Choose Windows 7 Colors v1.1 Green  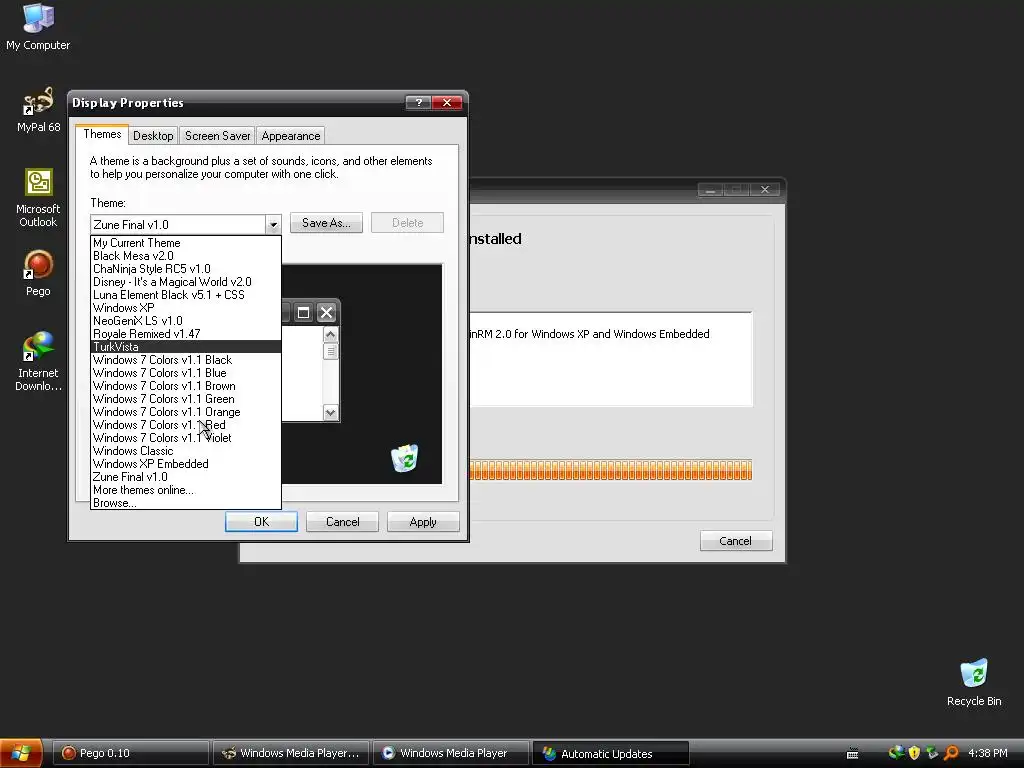click(185, 399)
